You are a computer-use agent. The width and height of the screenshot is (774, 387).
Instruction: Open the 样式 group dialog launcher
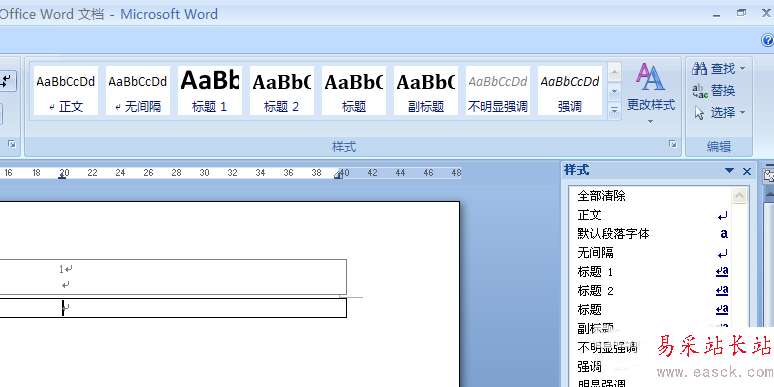pos(672,144)
